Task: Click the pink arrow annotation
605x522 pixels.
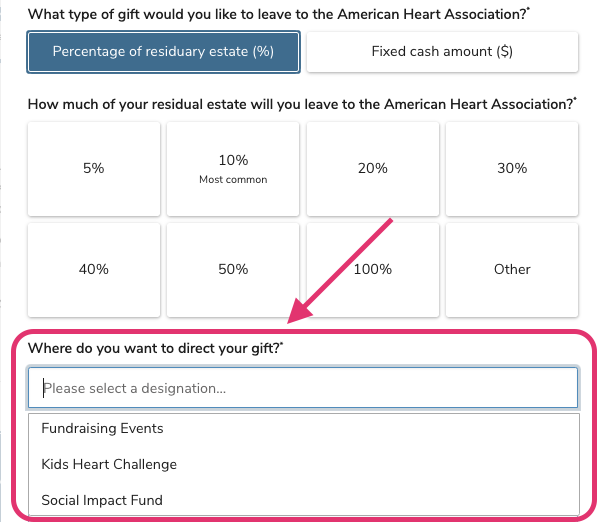Action: [340, 270]
